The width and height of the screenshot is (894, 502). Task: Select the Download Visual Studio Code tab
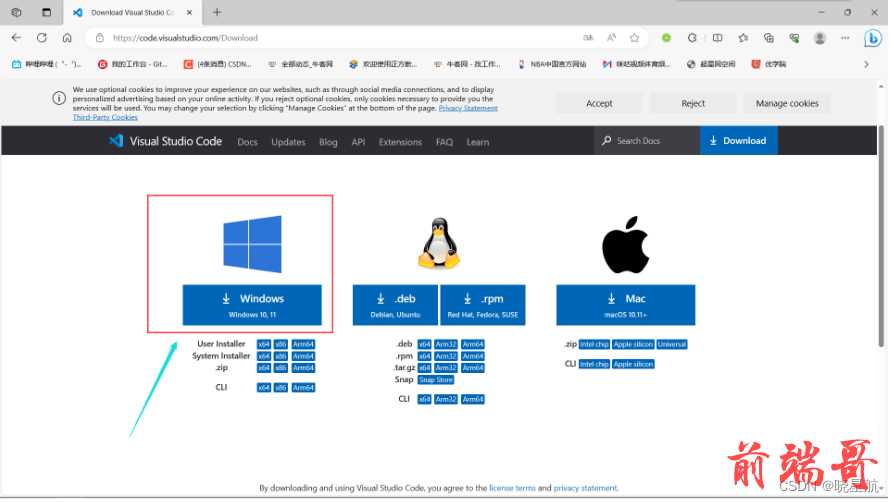[x=132, y=12]
